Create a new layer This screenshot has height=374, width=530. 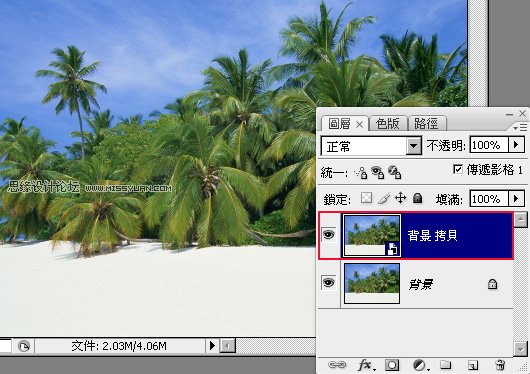point(473,365)
